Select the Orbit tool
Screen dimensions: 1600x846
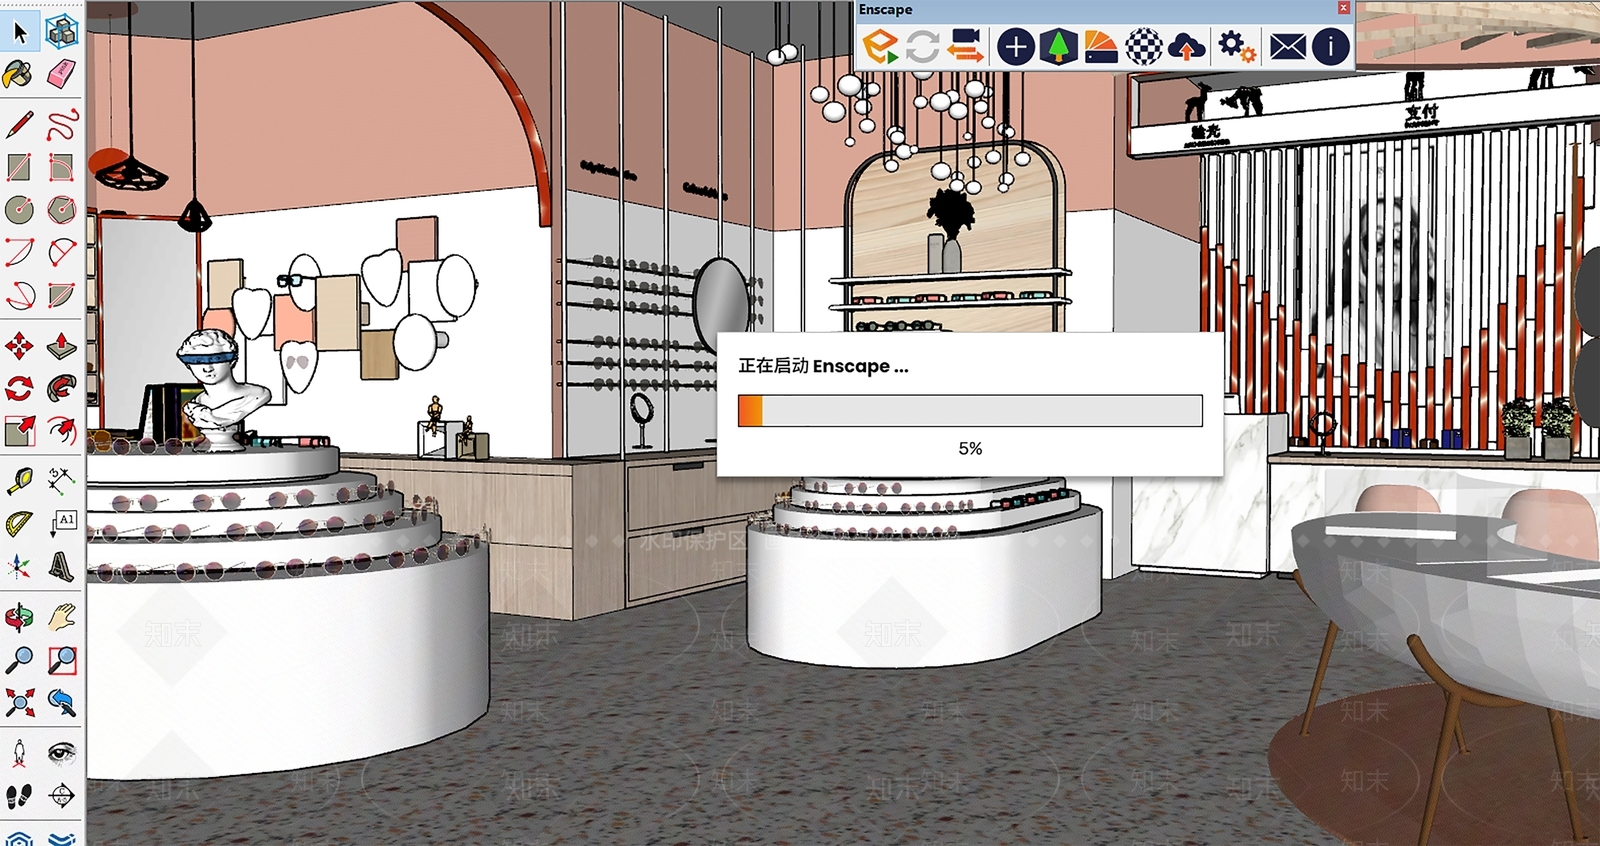coord(19,617)
